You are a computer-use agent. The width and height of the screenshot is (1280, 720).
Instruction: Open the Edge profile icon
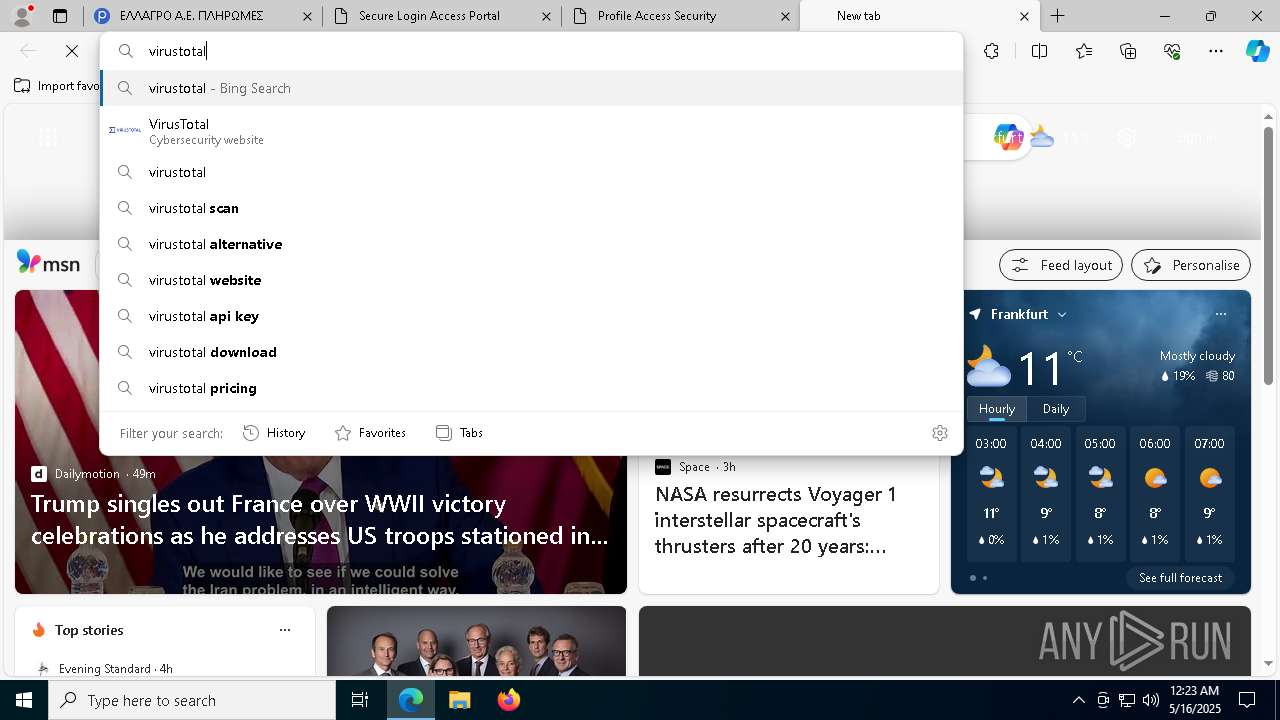tap(22, 15)
